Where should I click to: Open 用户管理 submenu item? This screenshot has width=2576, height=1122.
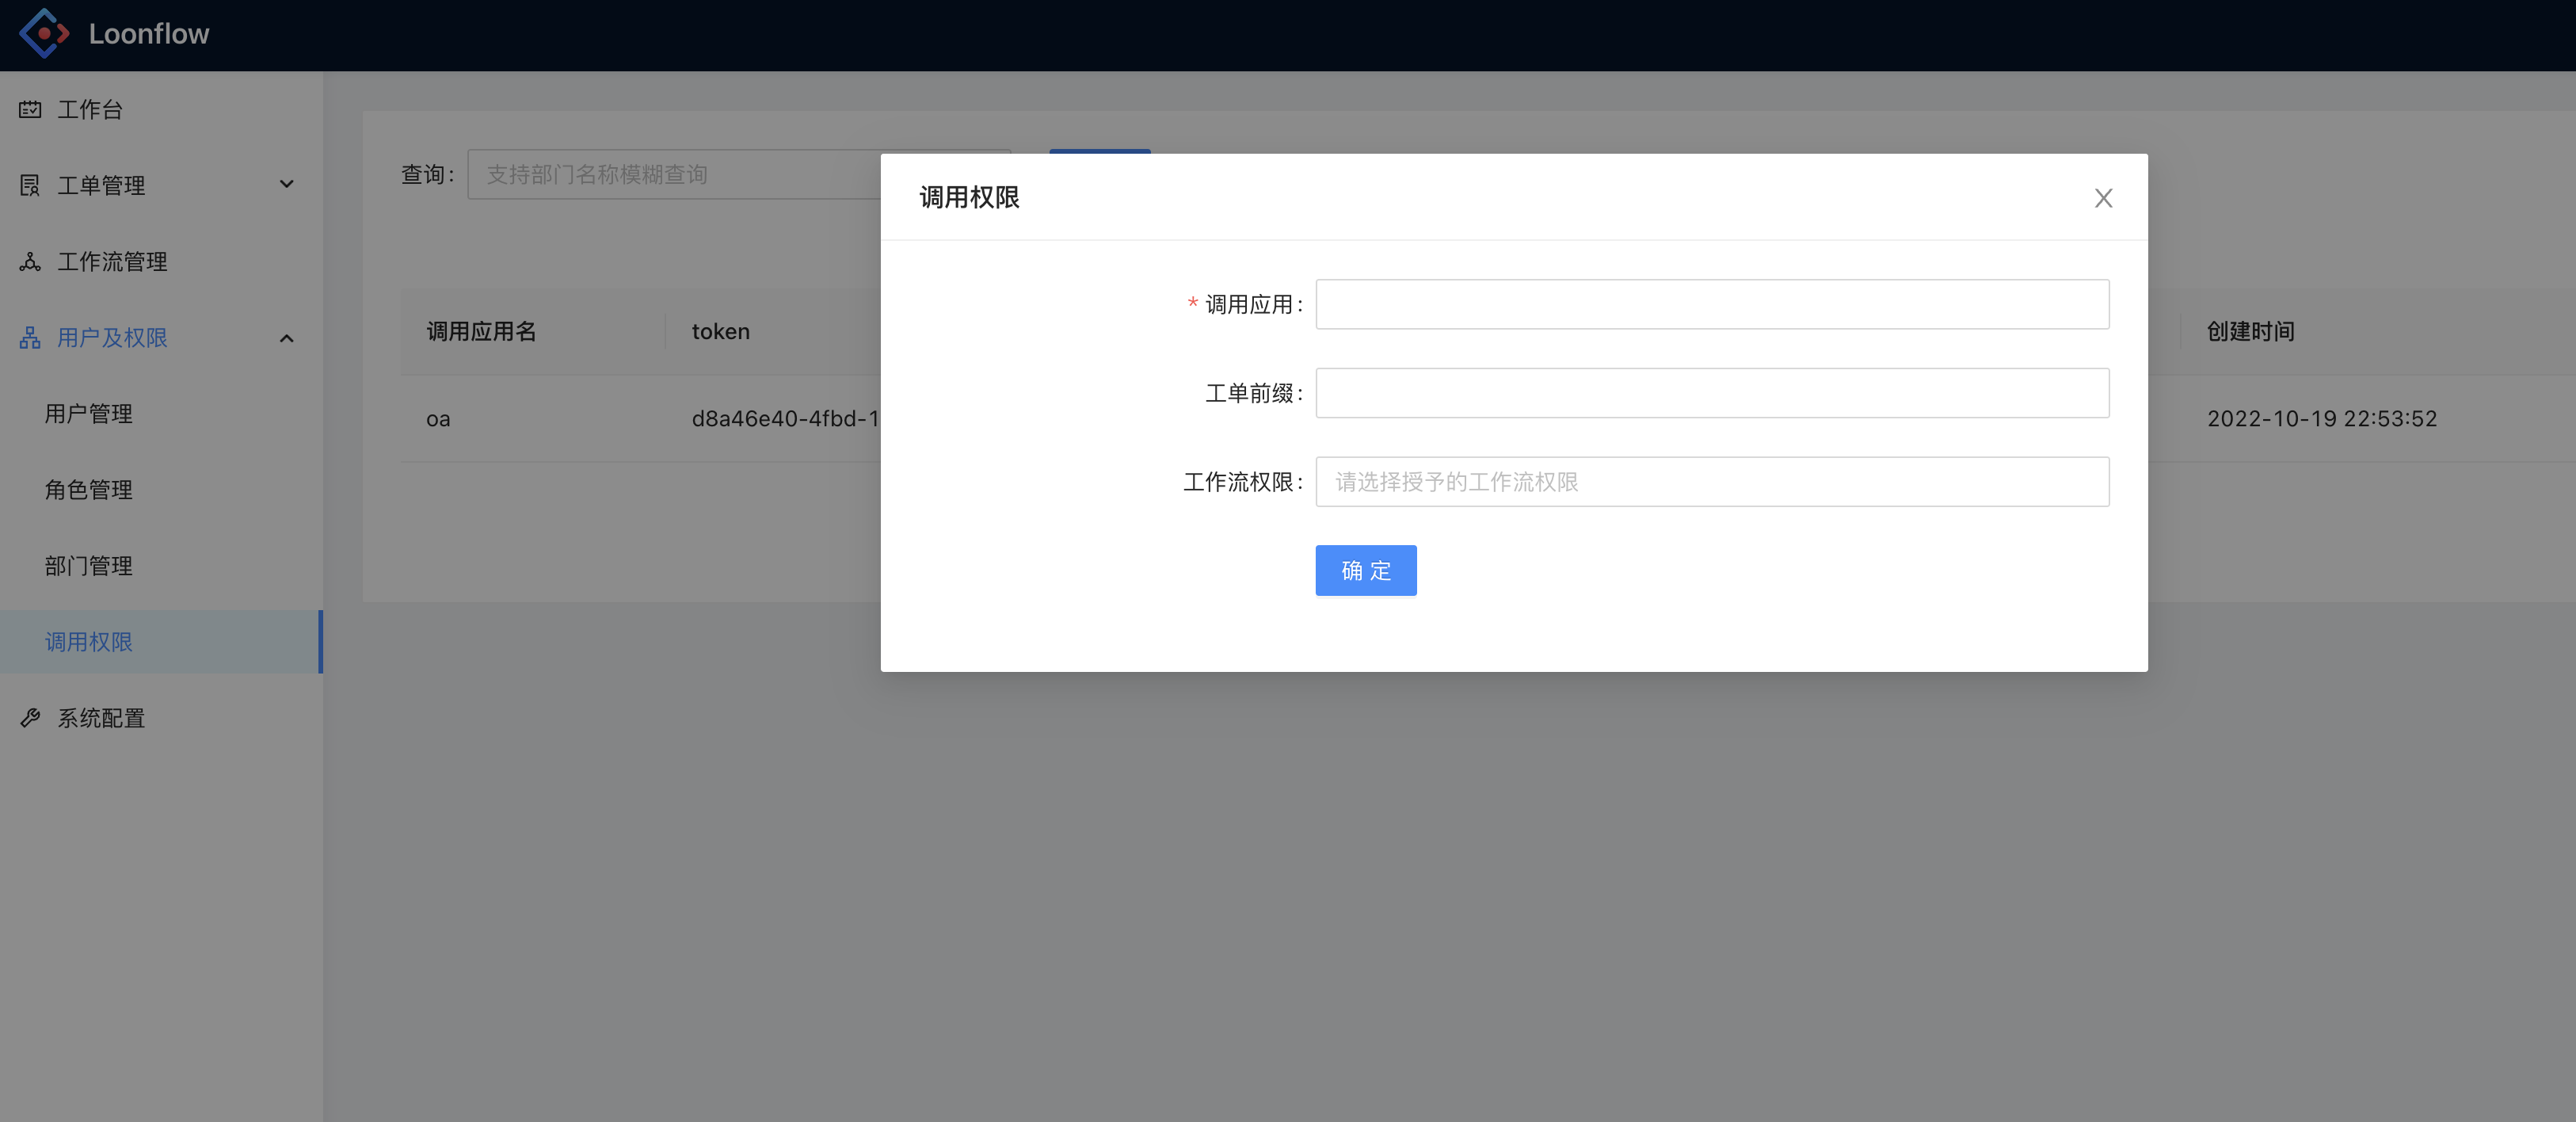coord(161,414)
